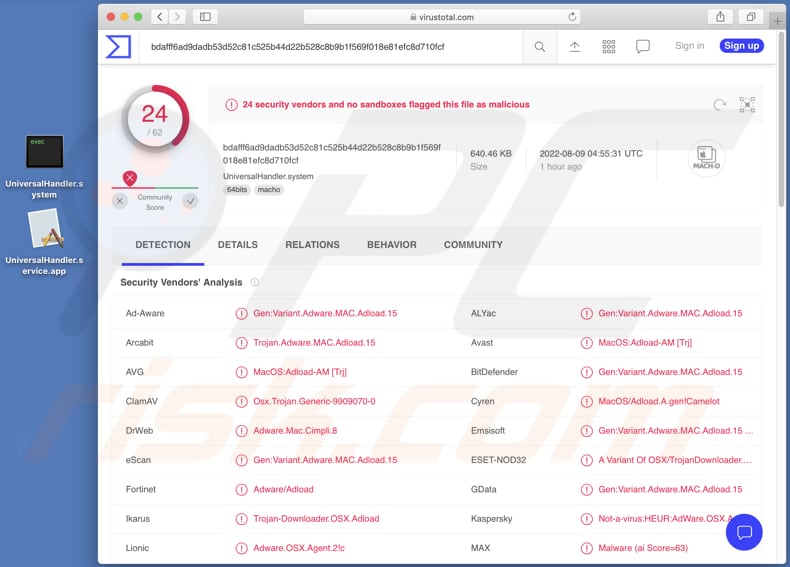
Task: Open the DETECTION tab
Action: pos(163,245)
